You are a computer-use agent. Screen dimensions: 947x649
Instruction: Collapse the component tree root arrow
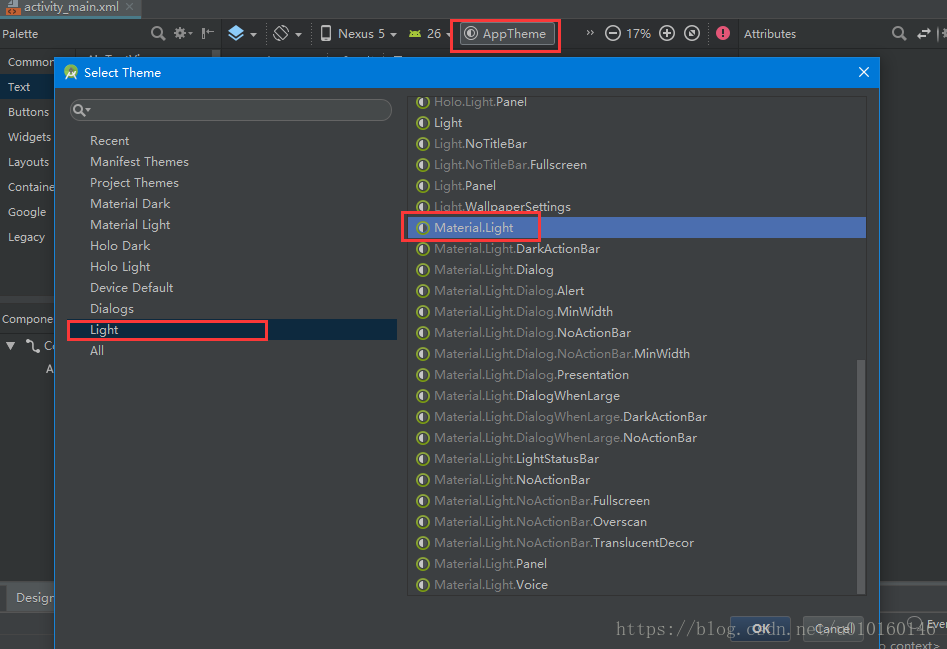[10, 346]
